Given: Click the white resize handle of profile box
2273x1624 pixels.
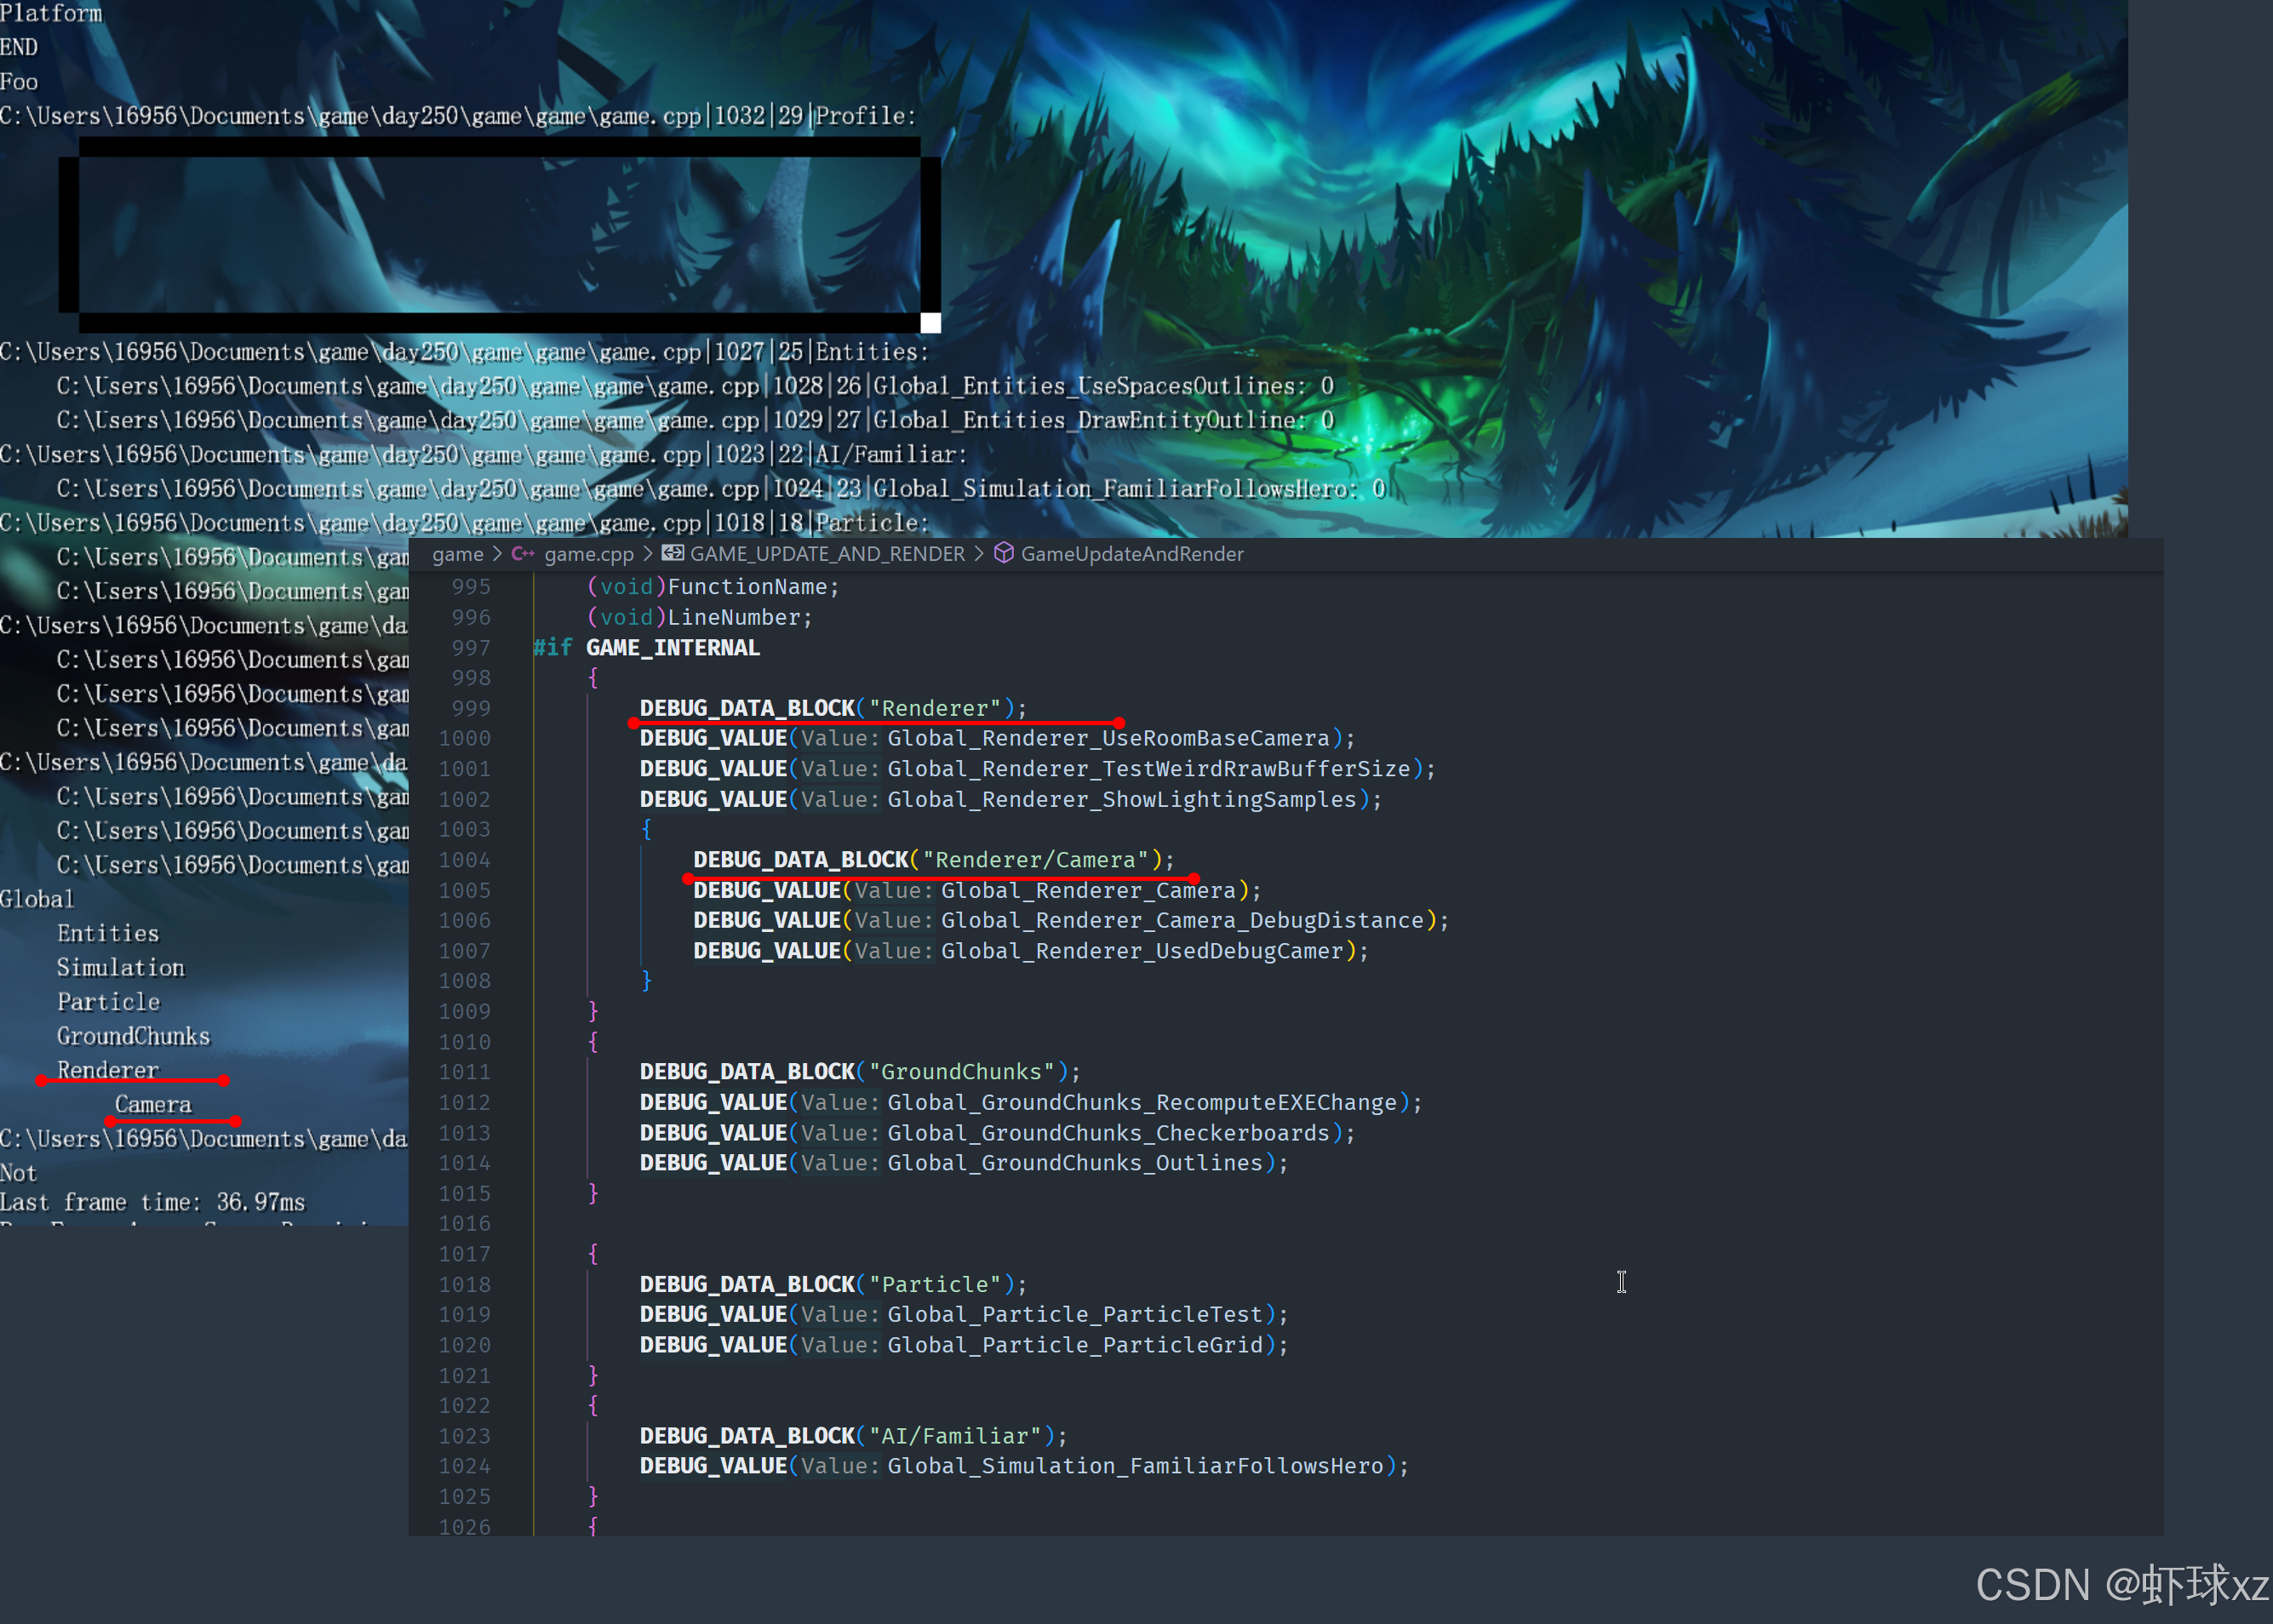Looking at the screenshot, I should pyautogui.click(x=930, y=322).
